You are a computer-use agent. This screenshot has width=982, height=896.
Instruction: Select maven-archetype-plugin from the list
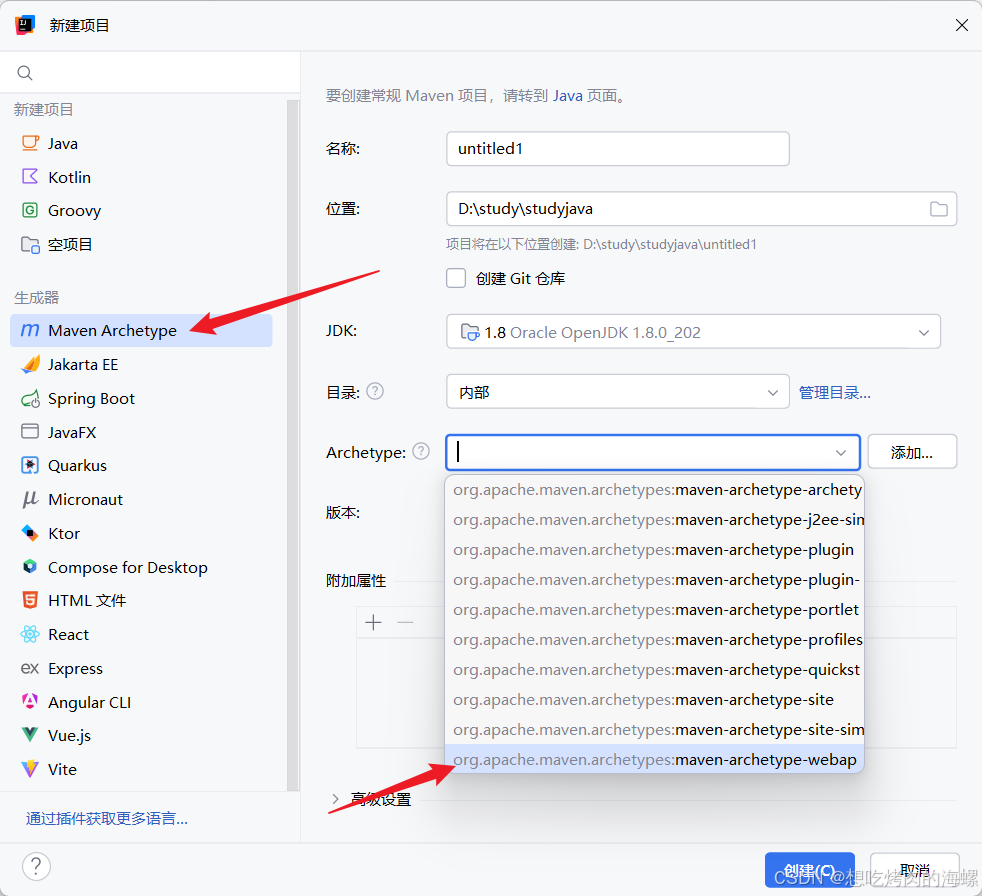[654, 550]
